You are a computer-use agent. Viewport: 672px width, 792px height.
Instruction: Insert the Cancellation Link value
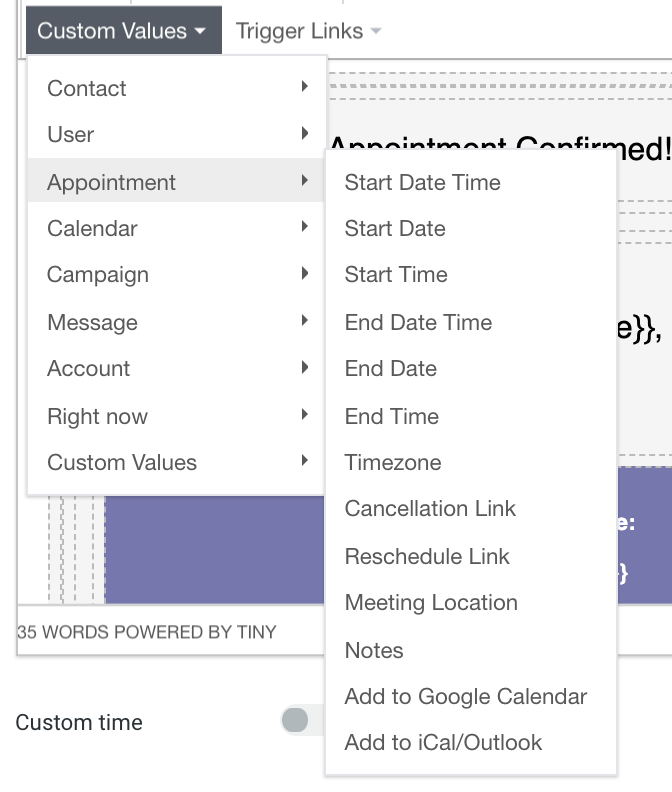430,508
